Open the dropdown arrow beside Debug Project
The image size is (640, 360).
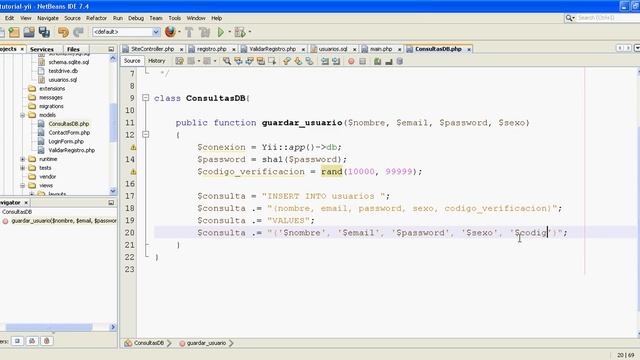[x=250, y=32]
